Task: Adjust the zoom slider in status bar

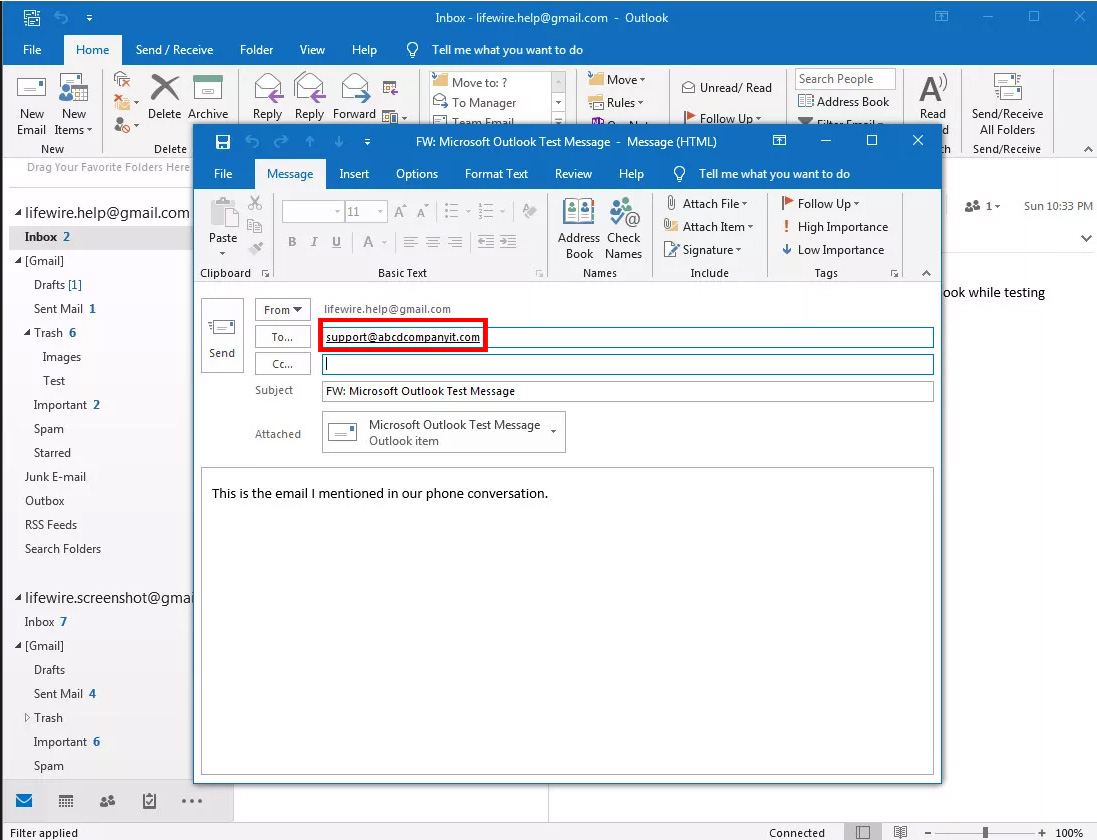Action: [x=985, y=832]
